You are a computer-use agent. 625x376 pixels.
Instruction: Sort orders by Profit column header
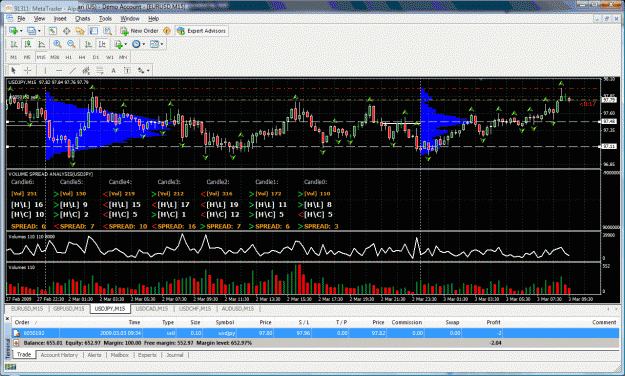(493, 322)
